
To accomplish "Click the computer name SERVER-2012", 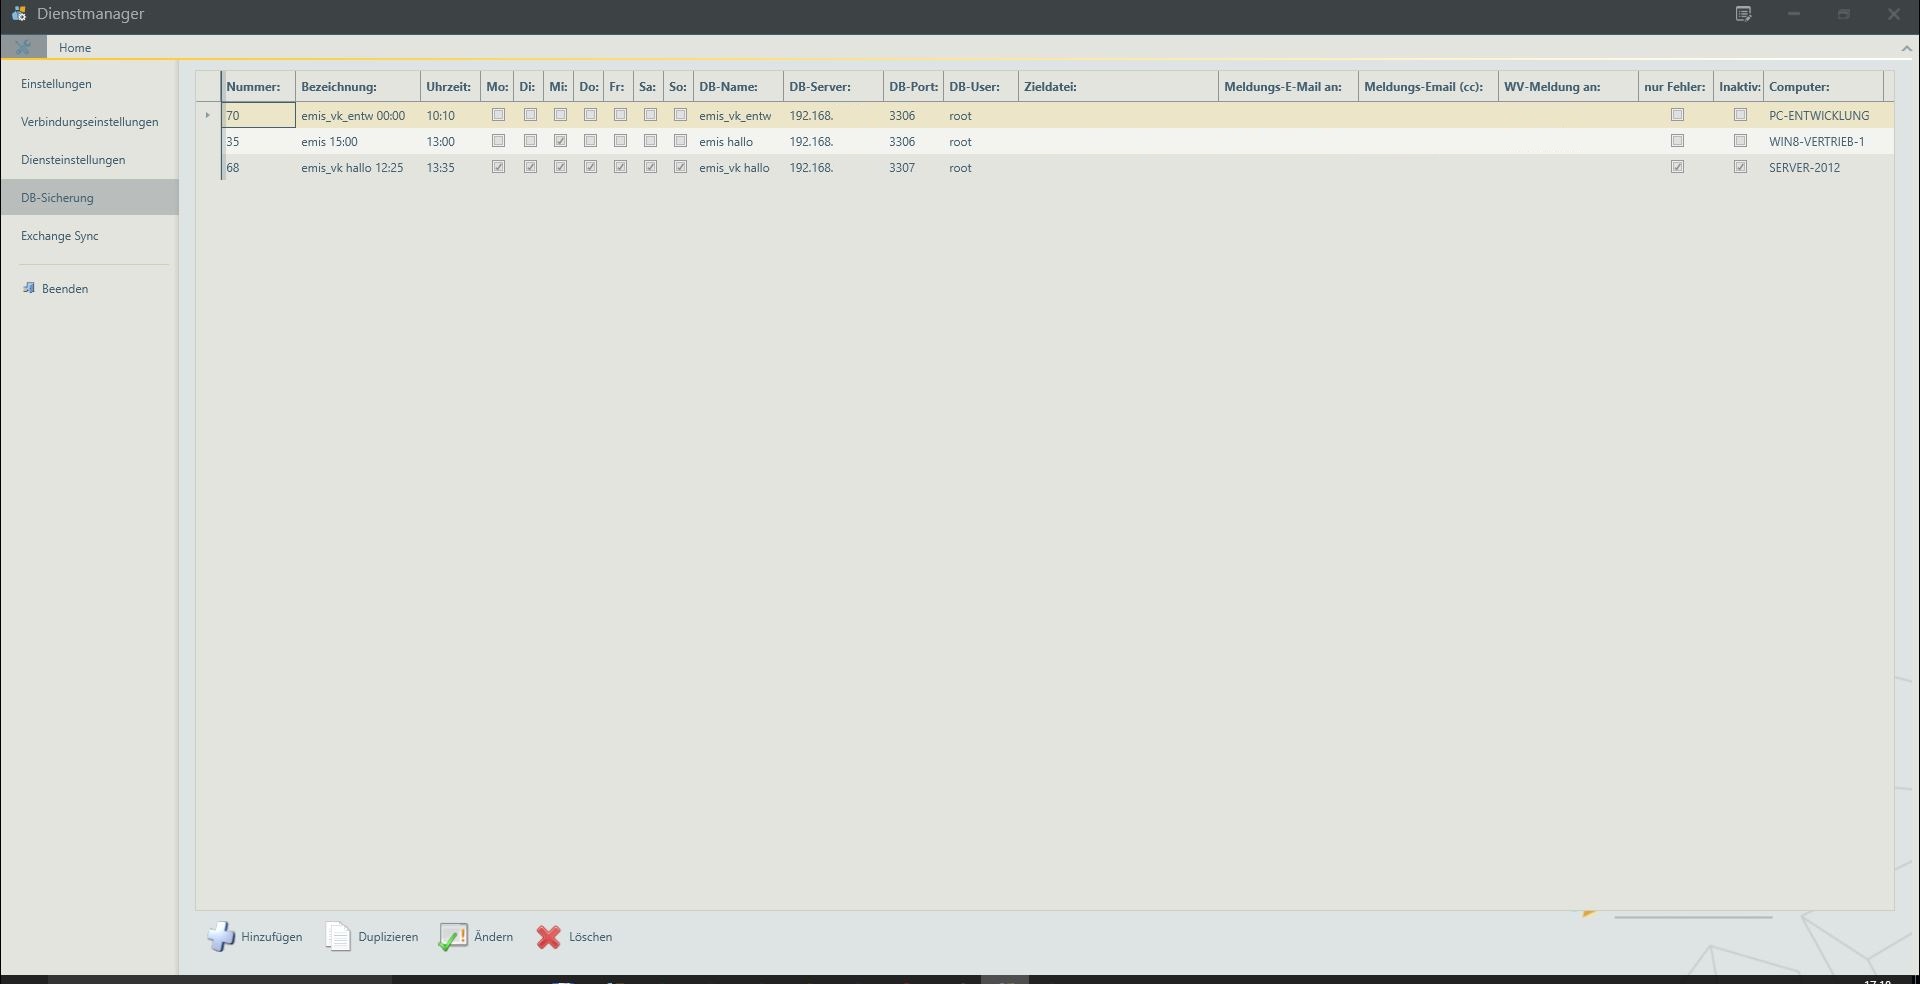I will pos(1804,168).
